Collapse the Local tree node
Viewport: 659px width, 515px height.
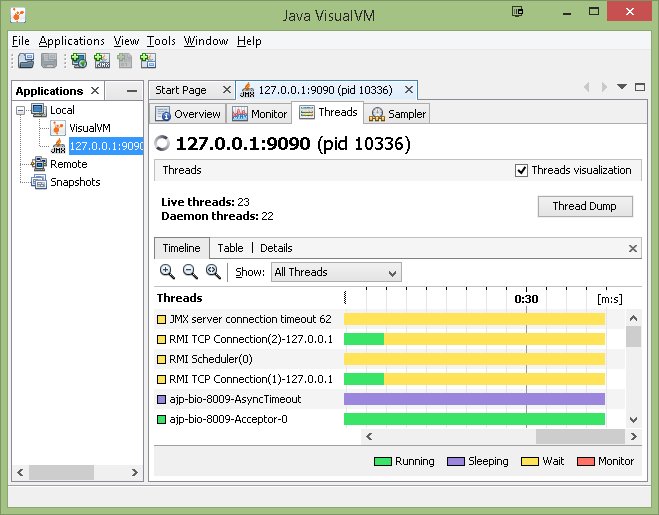point(20,111)
